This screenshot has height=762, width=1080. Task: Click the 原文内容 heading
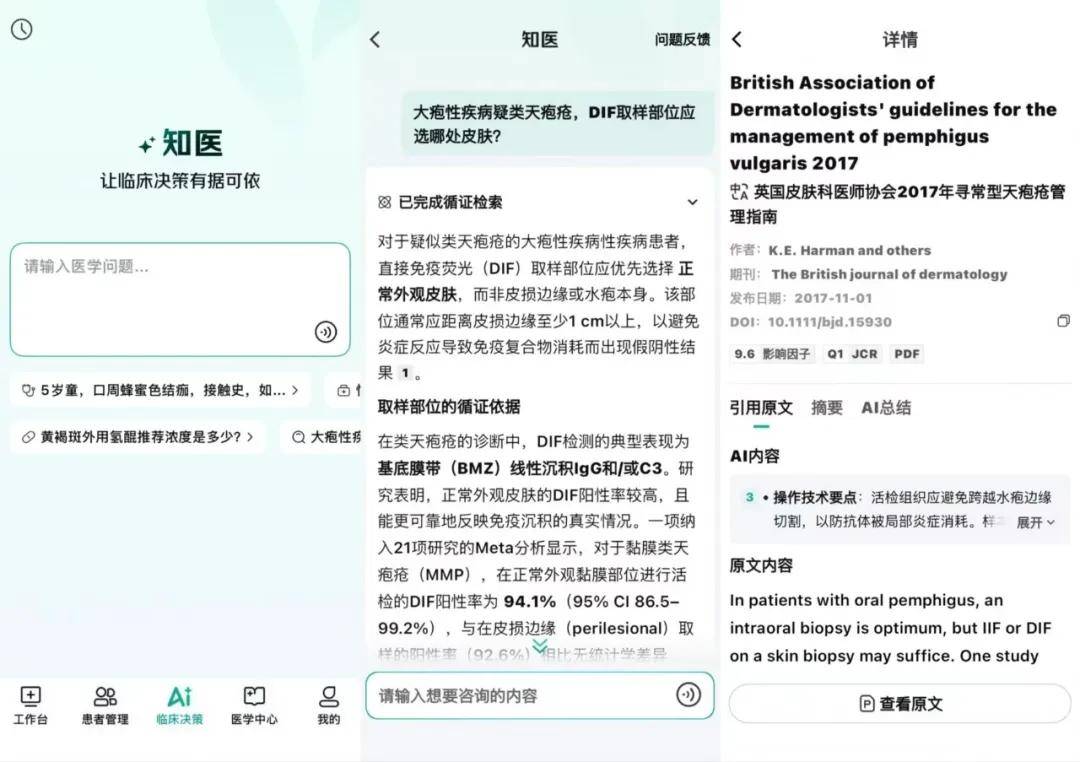[761, 566]
